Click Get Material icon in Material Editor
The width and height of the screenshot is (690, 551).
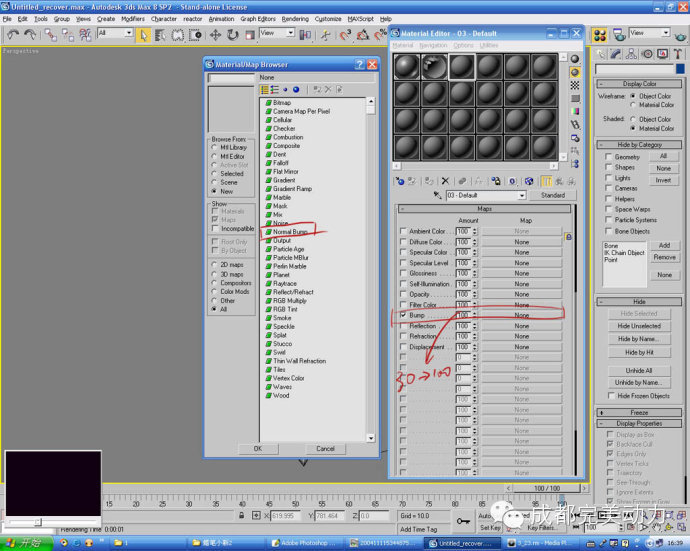400,181
